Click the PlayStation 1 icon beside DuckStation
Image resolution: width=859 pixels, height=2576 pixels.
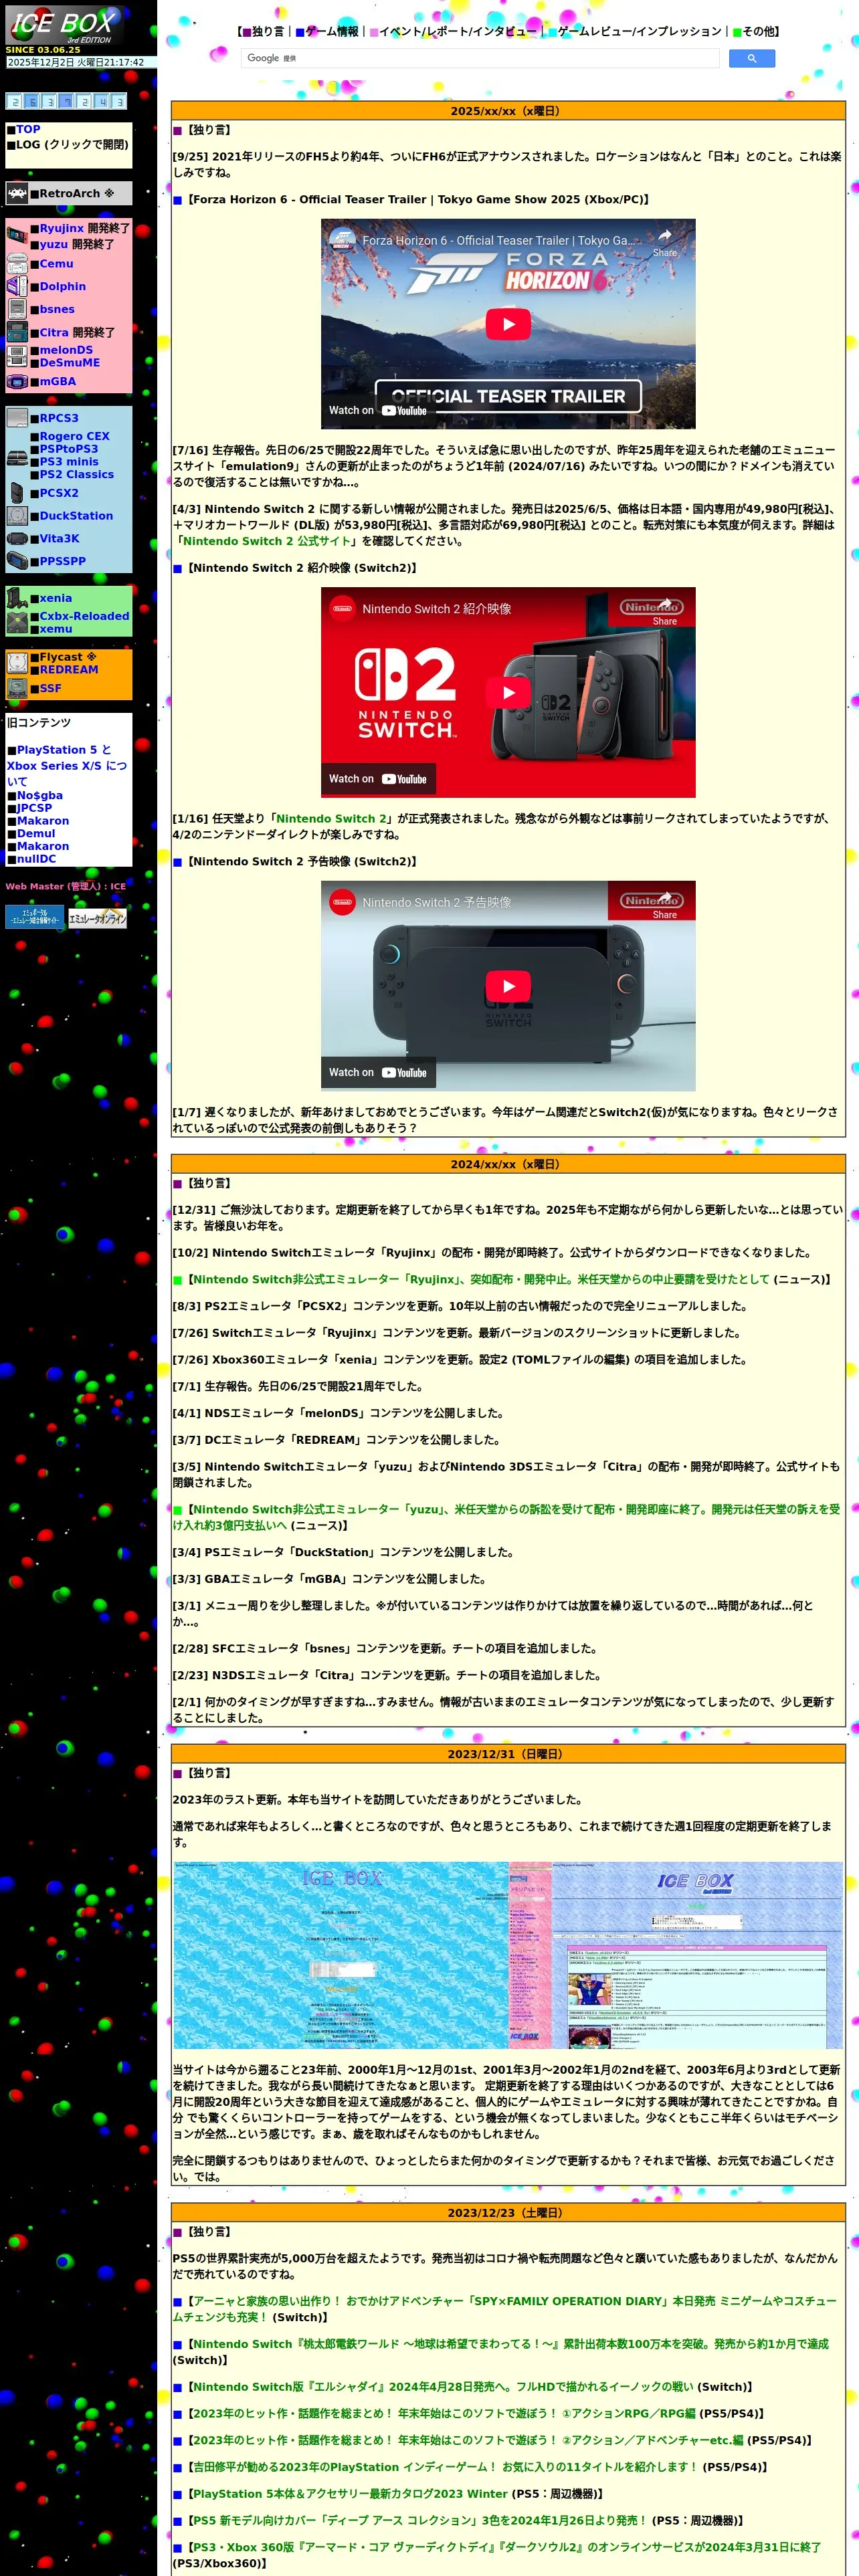[17, 515]
